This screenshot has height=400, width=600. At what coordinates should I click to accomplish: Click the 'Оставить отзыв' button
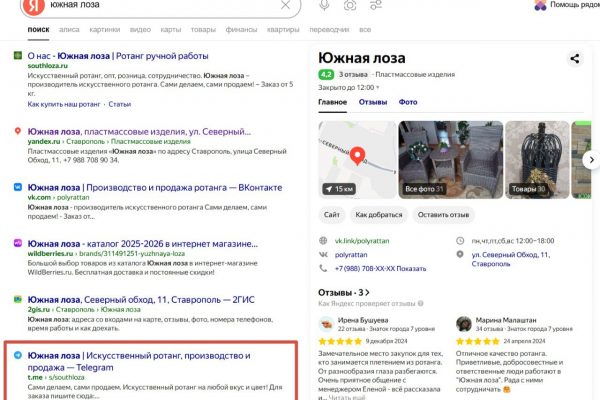pos(443,215)
